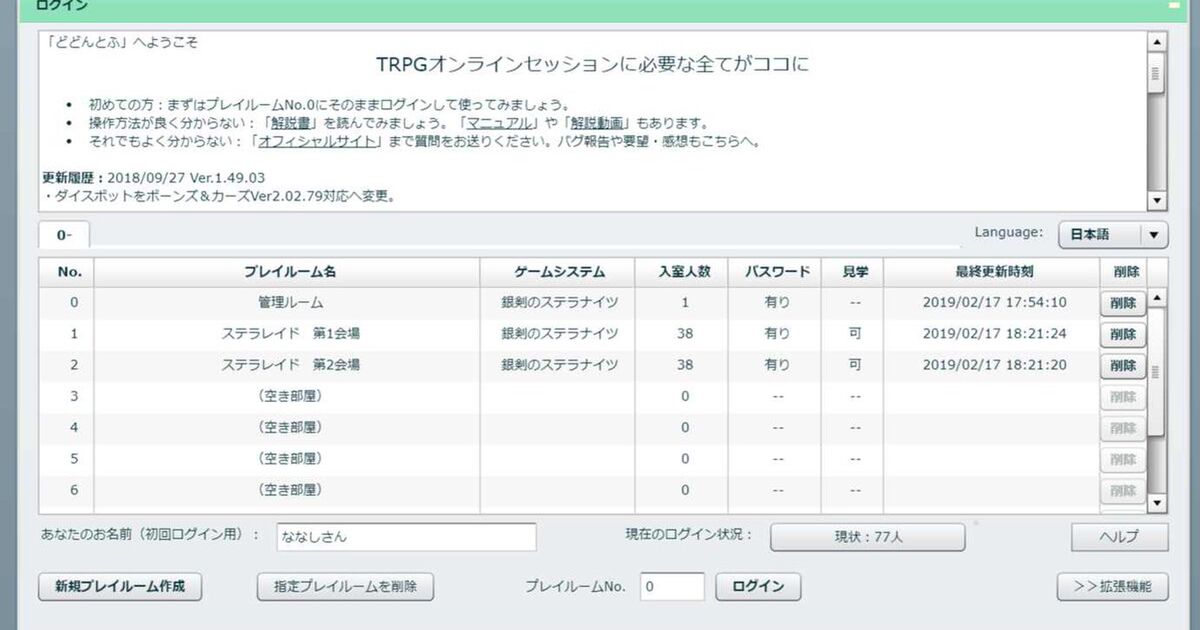
Task: Open the ヘルプ button
Action: [x=1119, y=537]
